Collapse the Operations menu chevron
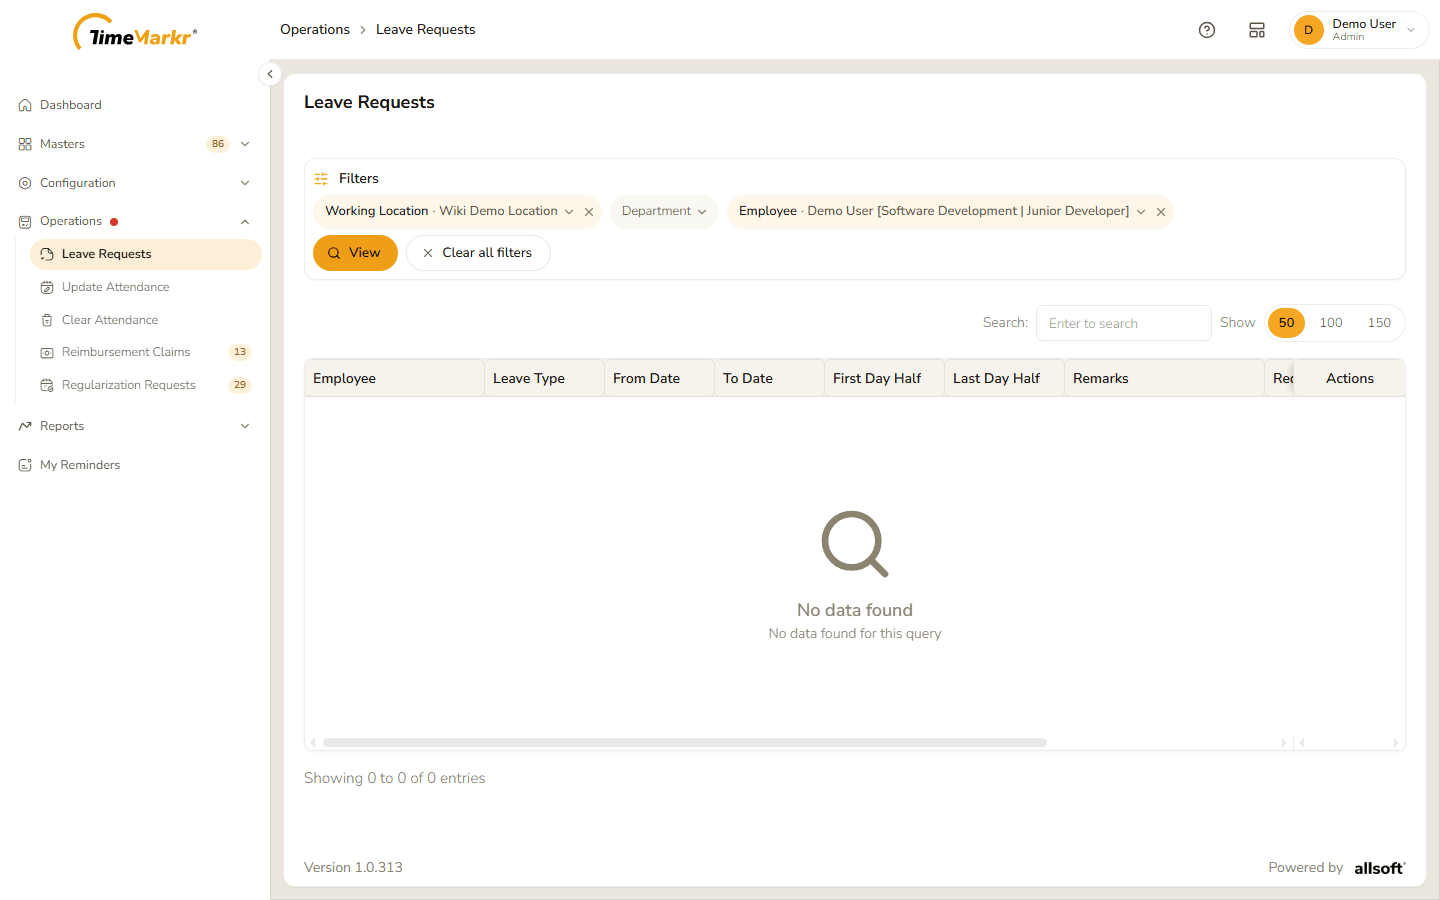 pyautogui.click(x=245, y=222)
